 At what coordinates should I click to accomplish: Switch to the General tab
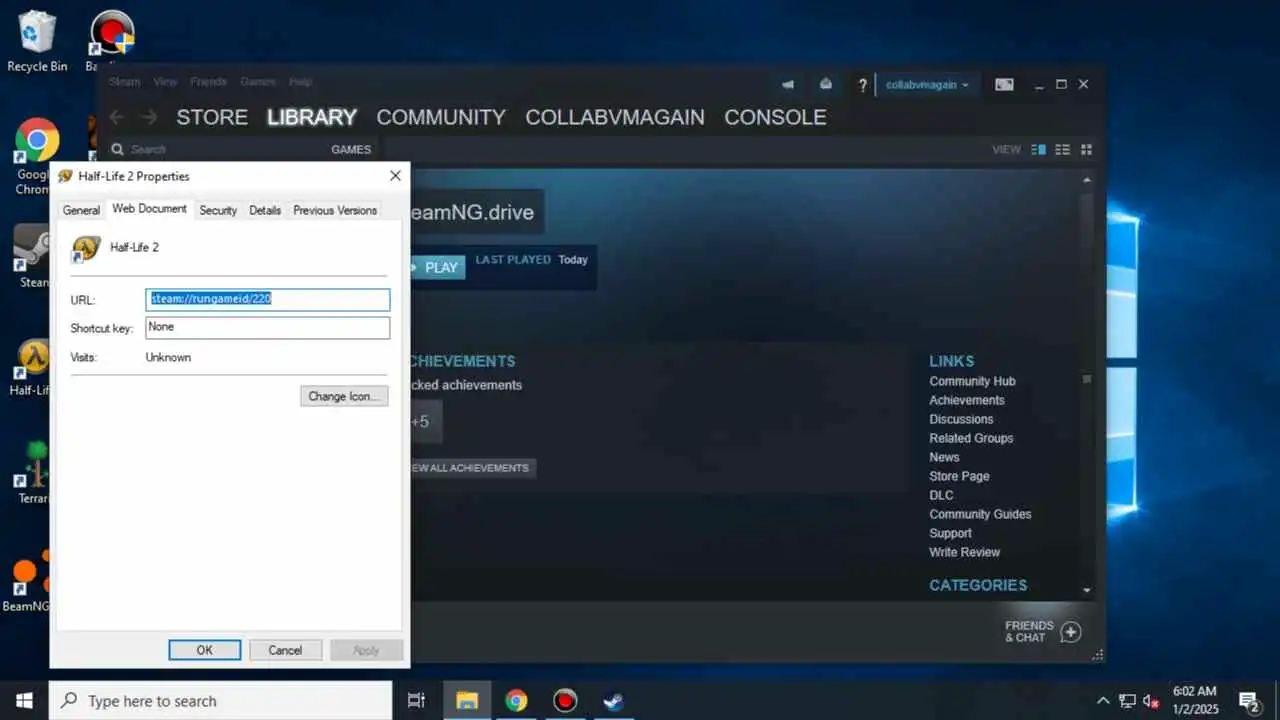tap(81, 210)
